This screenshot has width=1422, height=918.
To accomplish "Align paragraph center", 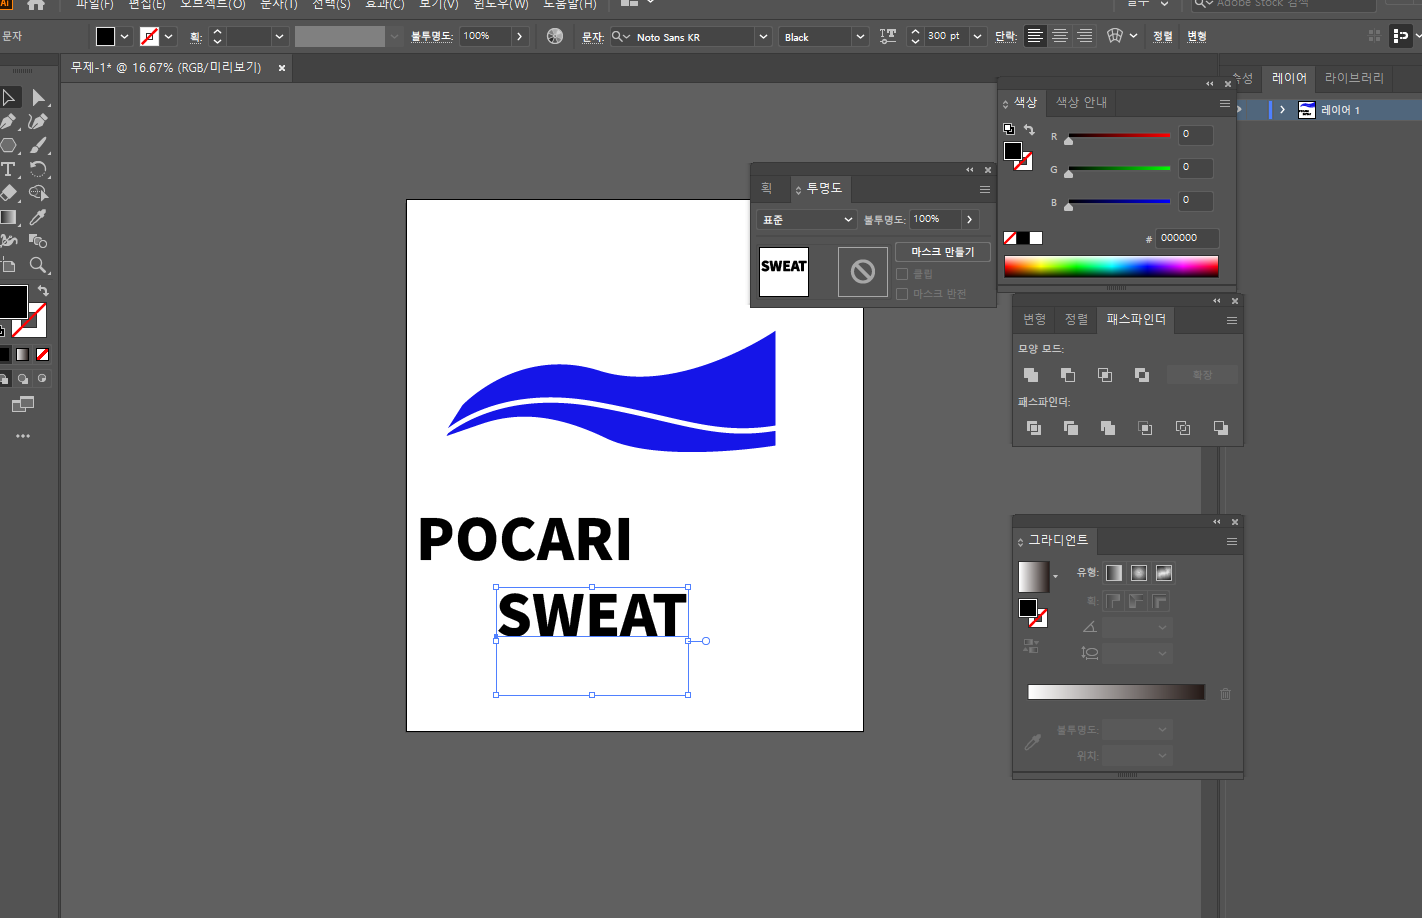I will coord(1059,36).
